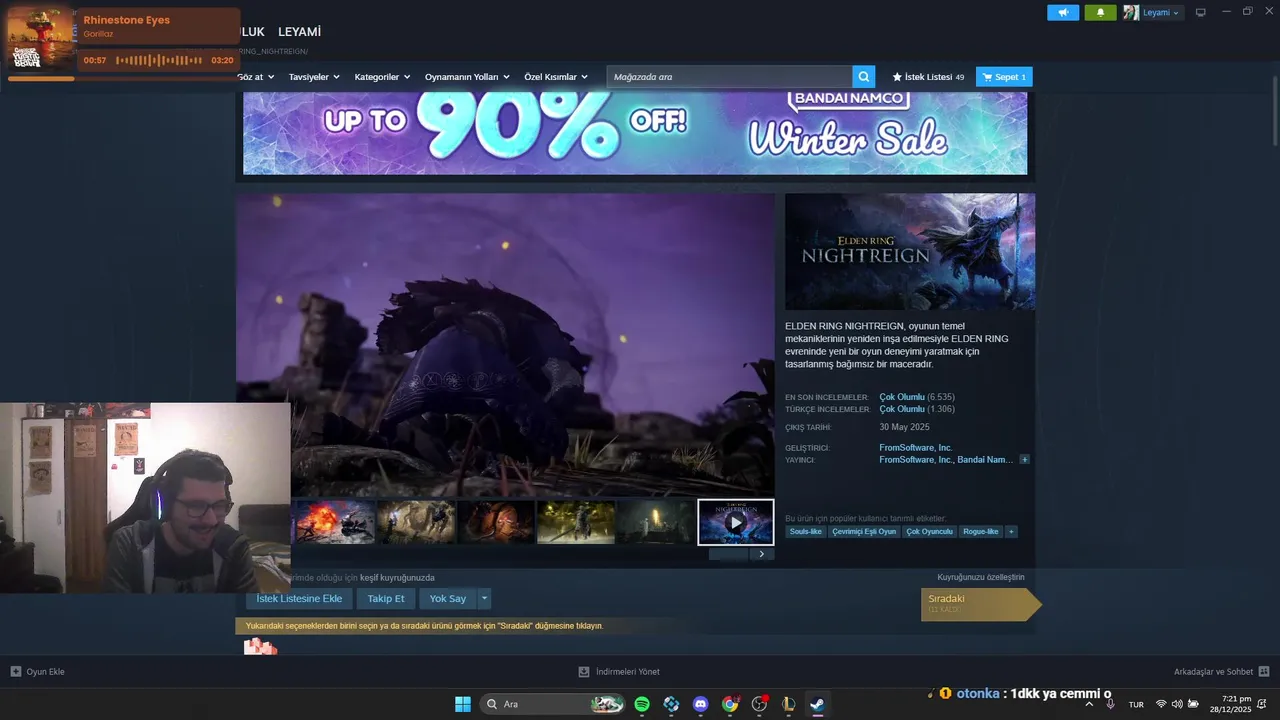Select the dark orange creature screenshot thumbnail

point(497,522)
